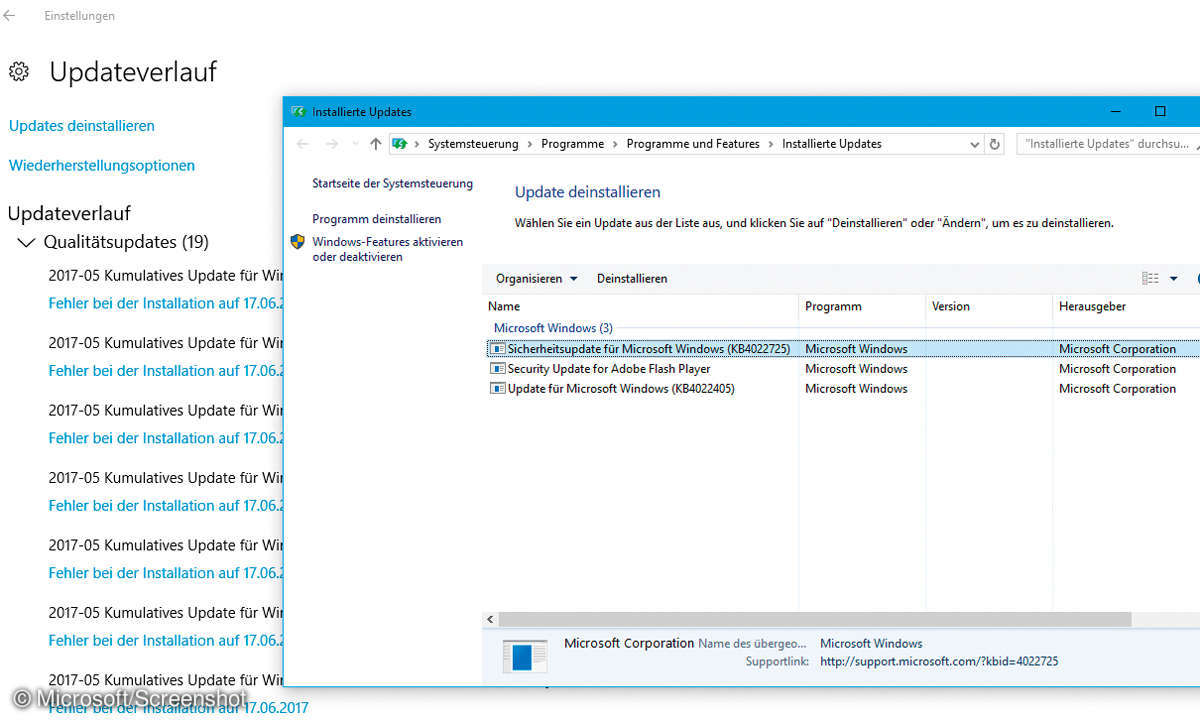The image size is (1200, 720).
Task: Open the view options dropdown arrow
Action: tap(1174, 279)
